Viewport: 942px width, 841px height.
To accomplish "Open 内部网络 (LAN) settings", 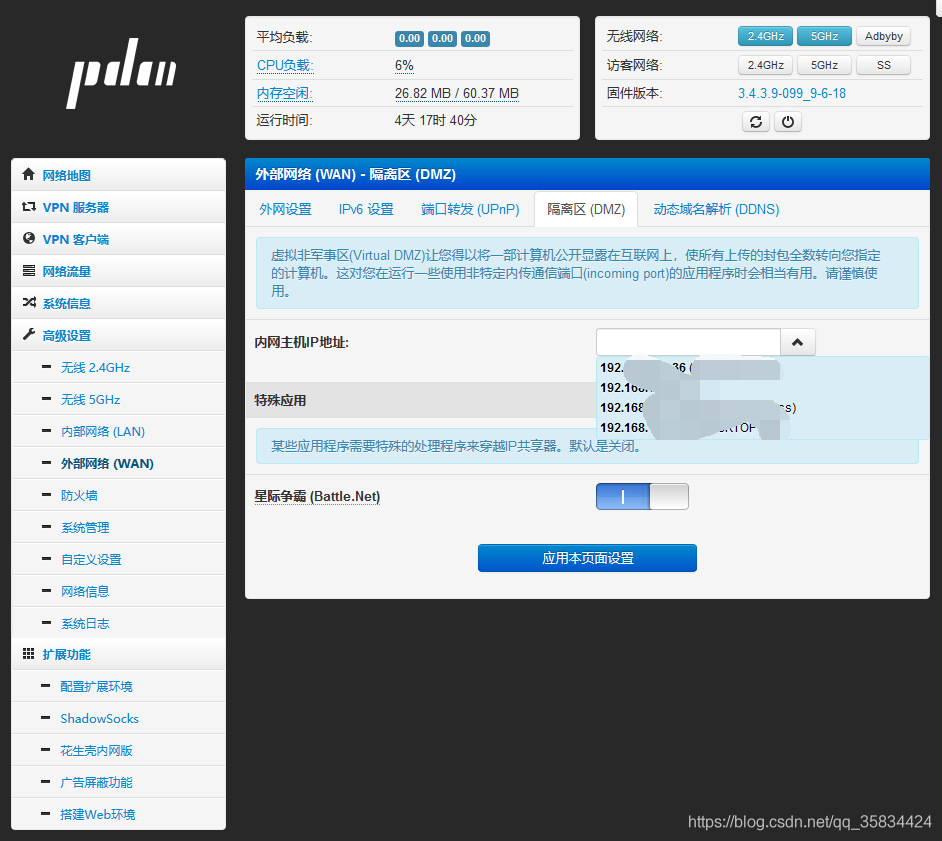I will coord(118,431).
